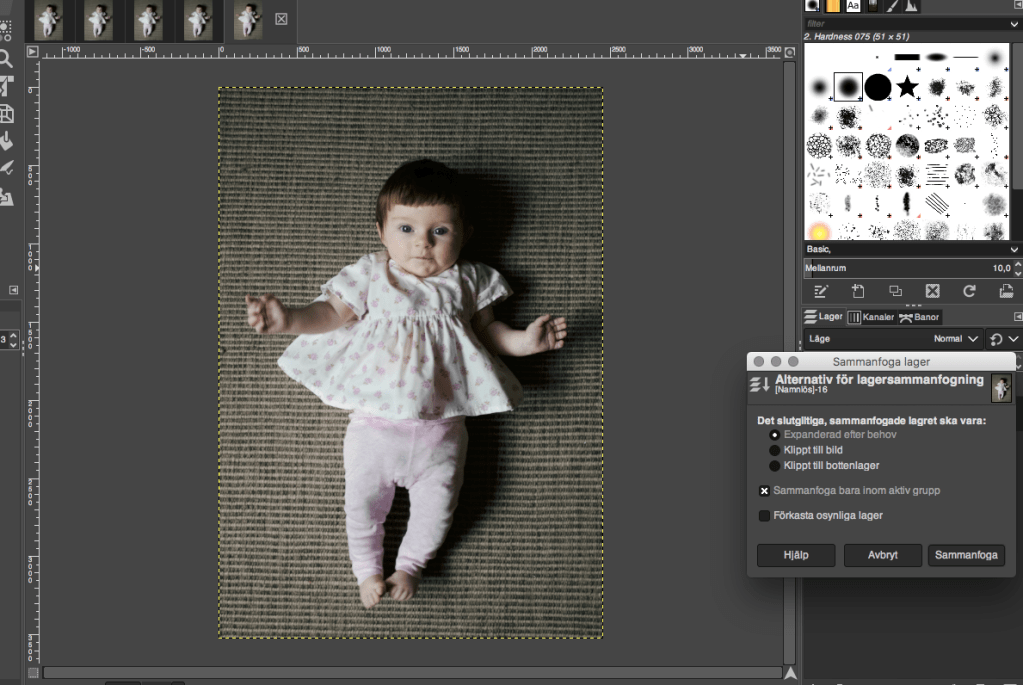Click the delete brush icon
The height and width of the screenshot is (685, 1023).
click(932, 291)
